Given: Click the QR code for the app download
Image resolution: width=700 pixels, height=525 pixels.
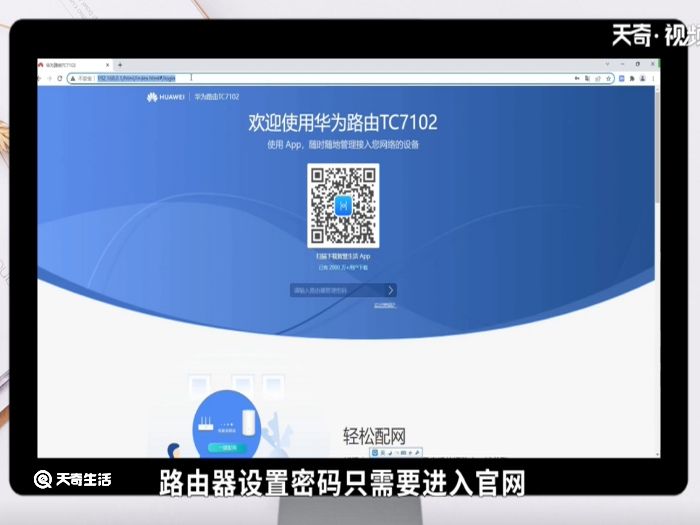Looking at the screenshot, I should 343,205.
